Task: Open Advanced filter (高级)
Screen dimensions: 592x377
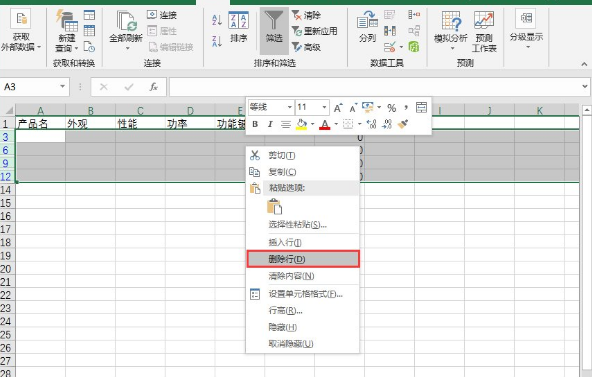Action: 306,47
